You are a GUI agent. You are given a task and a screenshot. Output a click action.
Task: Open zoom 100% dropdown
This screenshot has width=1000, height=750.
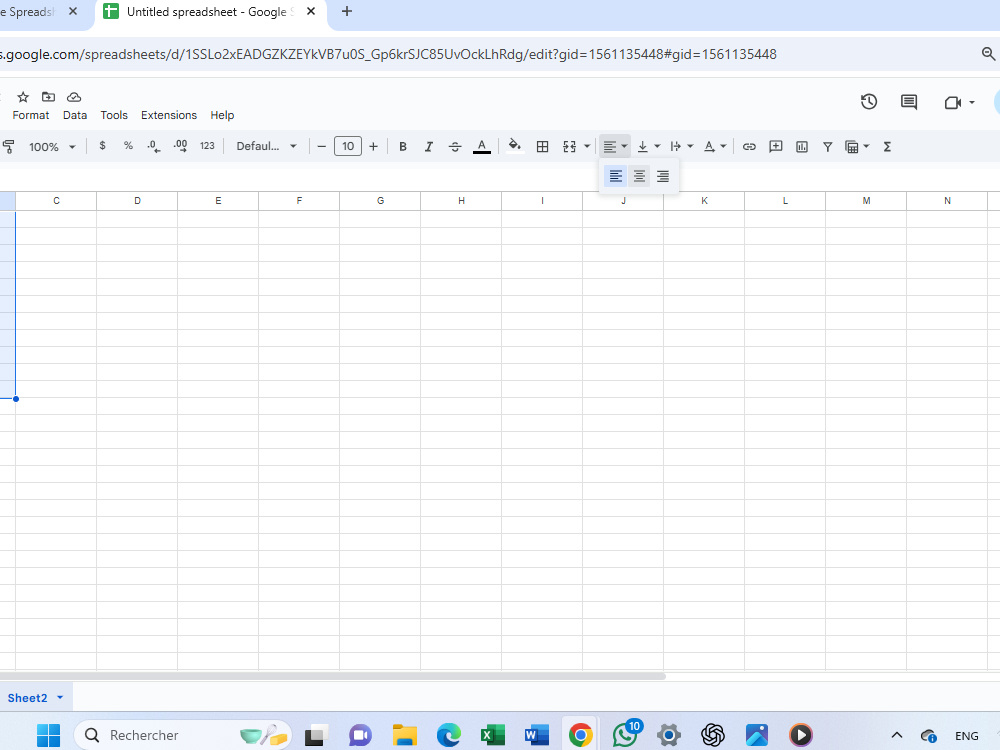[x=52, y=147]
